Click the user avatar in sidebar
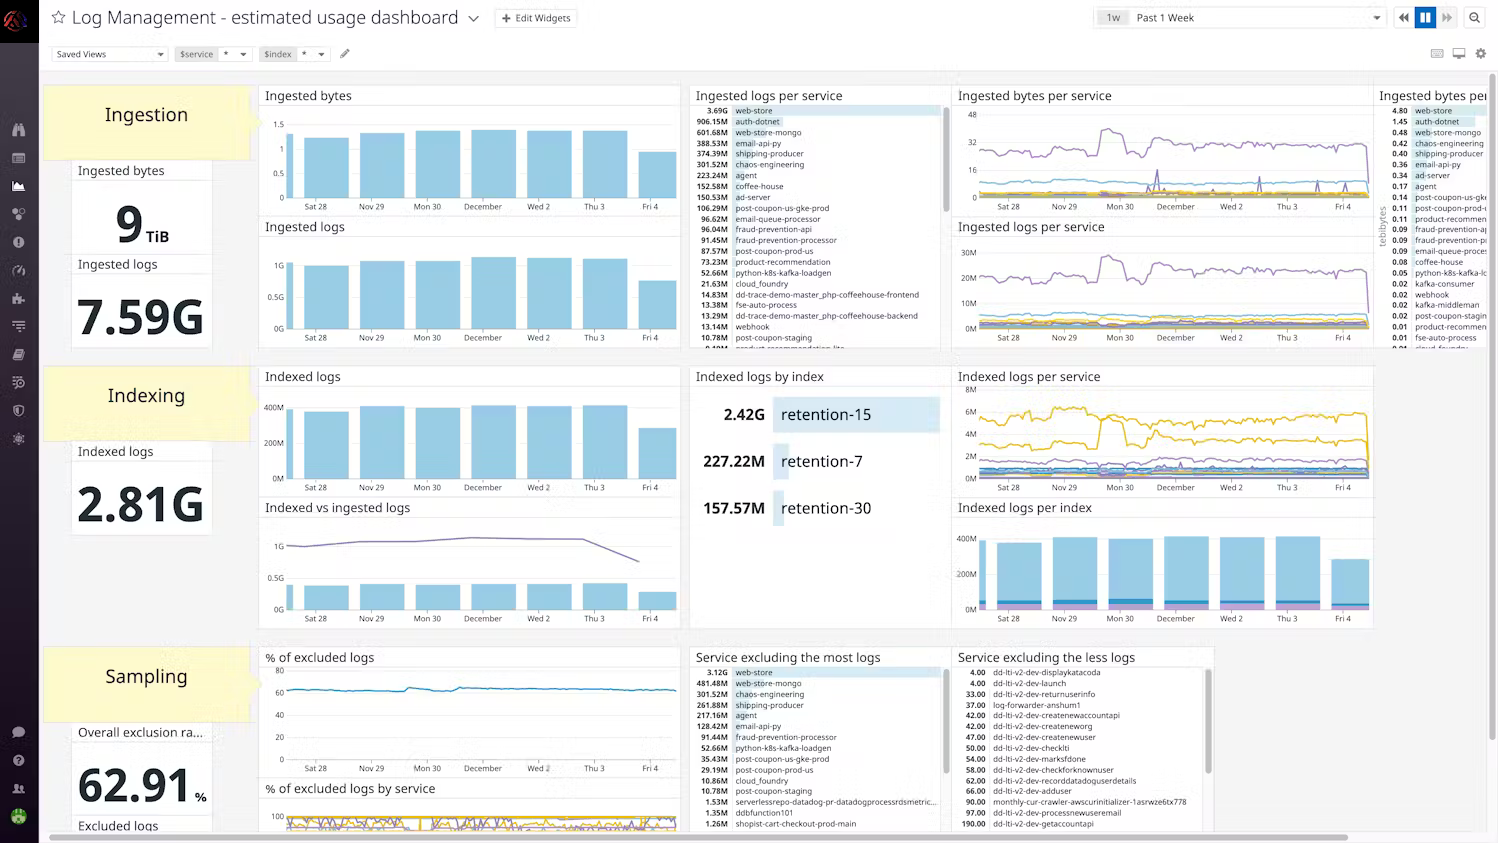Screen dimensions: 1498x843 [18, 816]
